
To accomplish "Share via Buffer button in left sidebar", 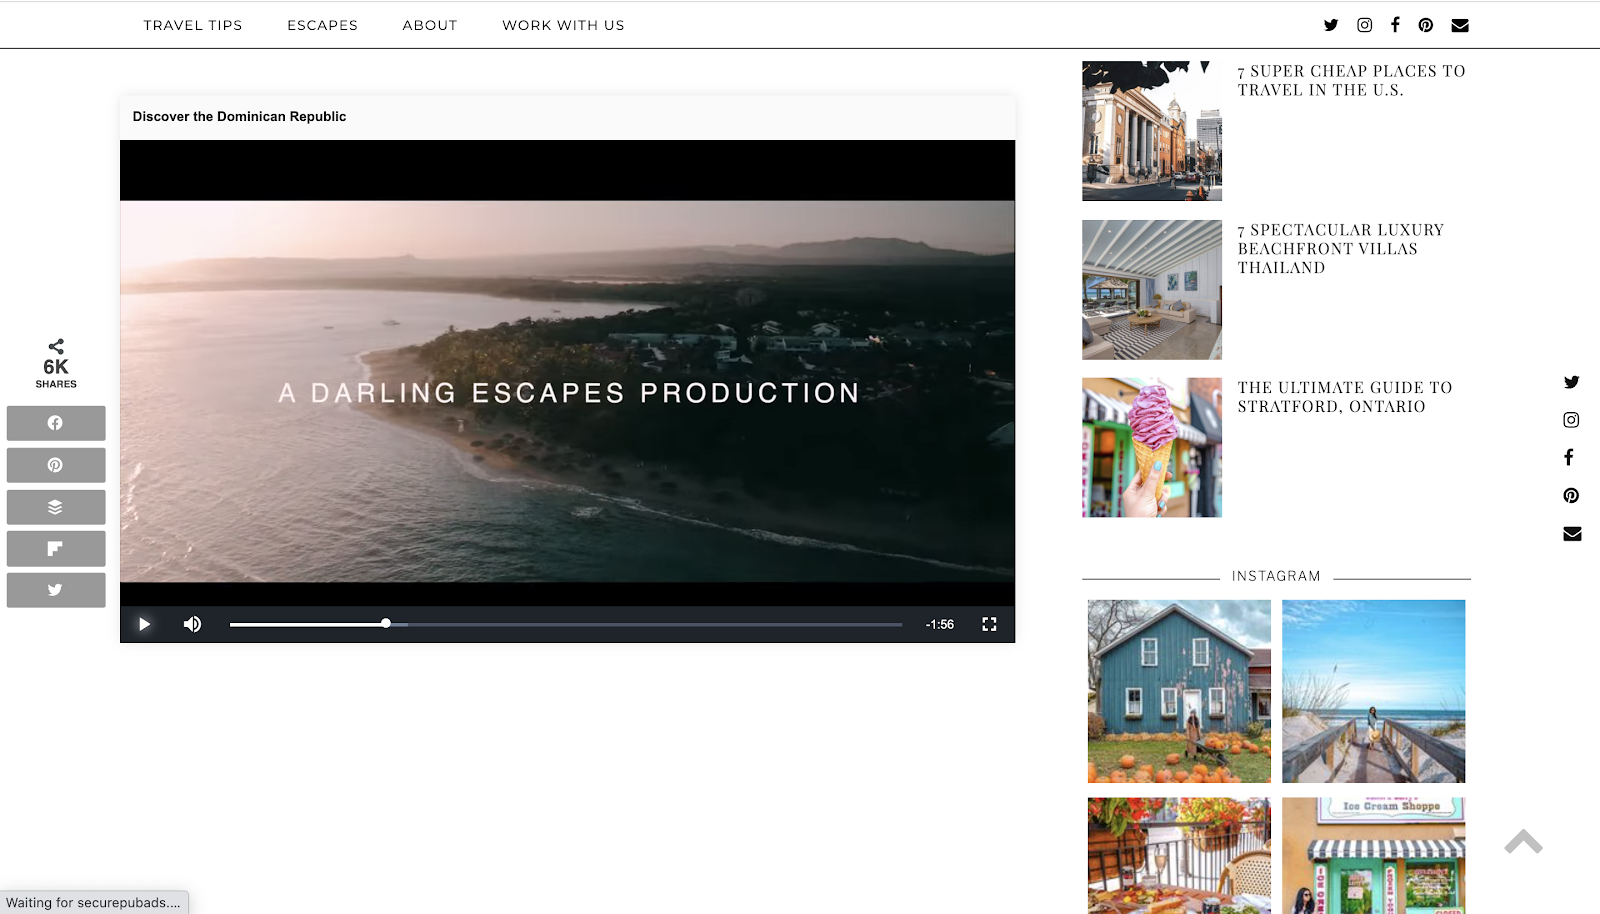I will 56,507.
